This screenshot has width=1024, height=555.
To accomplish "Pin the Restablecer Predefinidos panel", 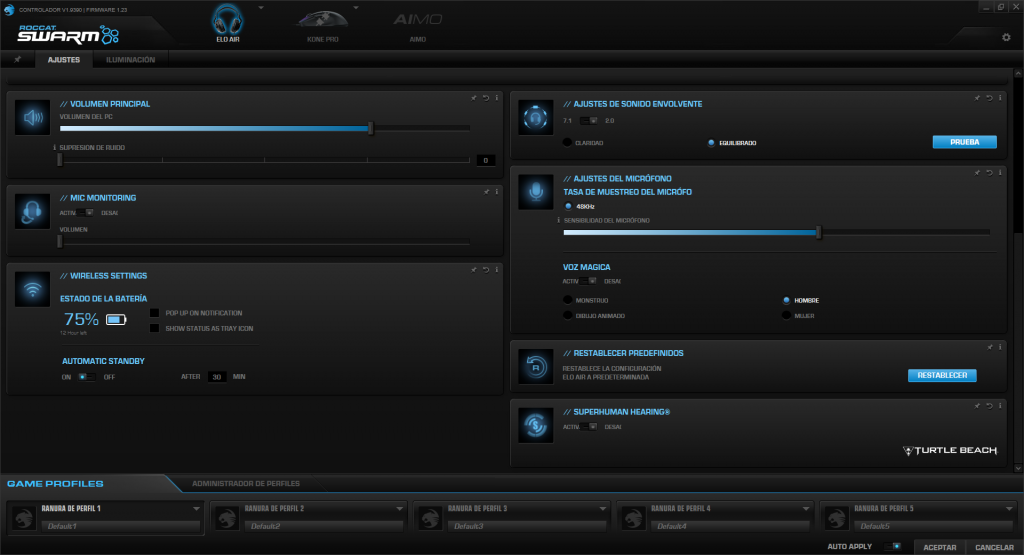I will pyautogui.click(x=989, y=347).
